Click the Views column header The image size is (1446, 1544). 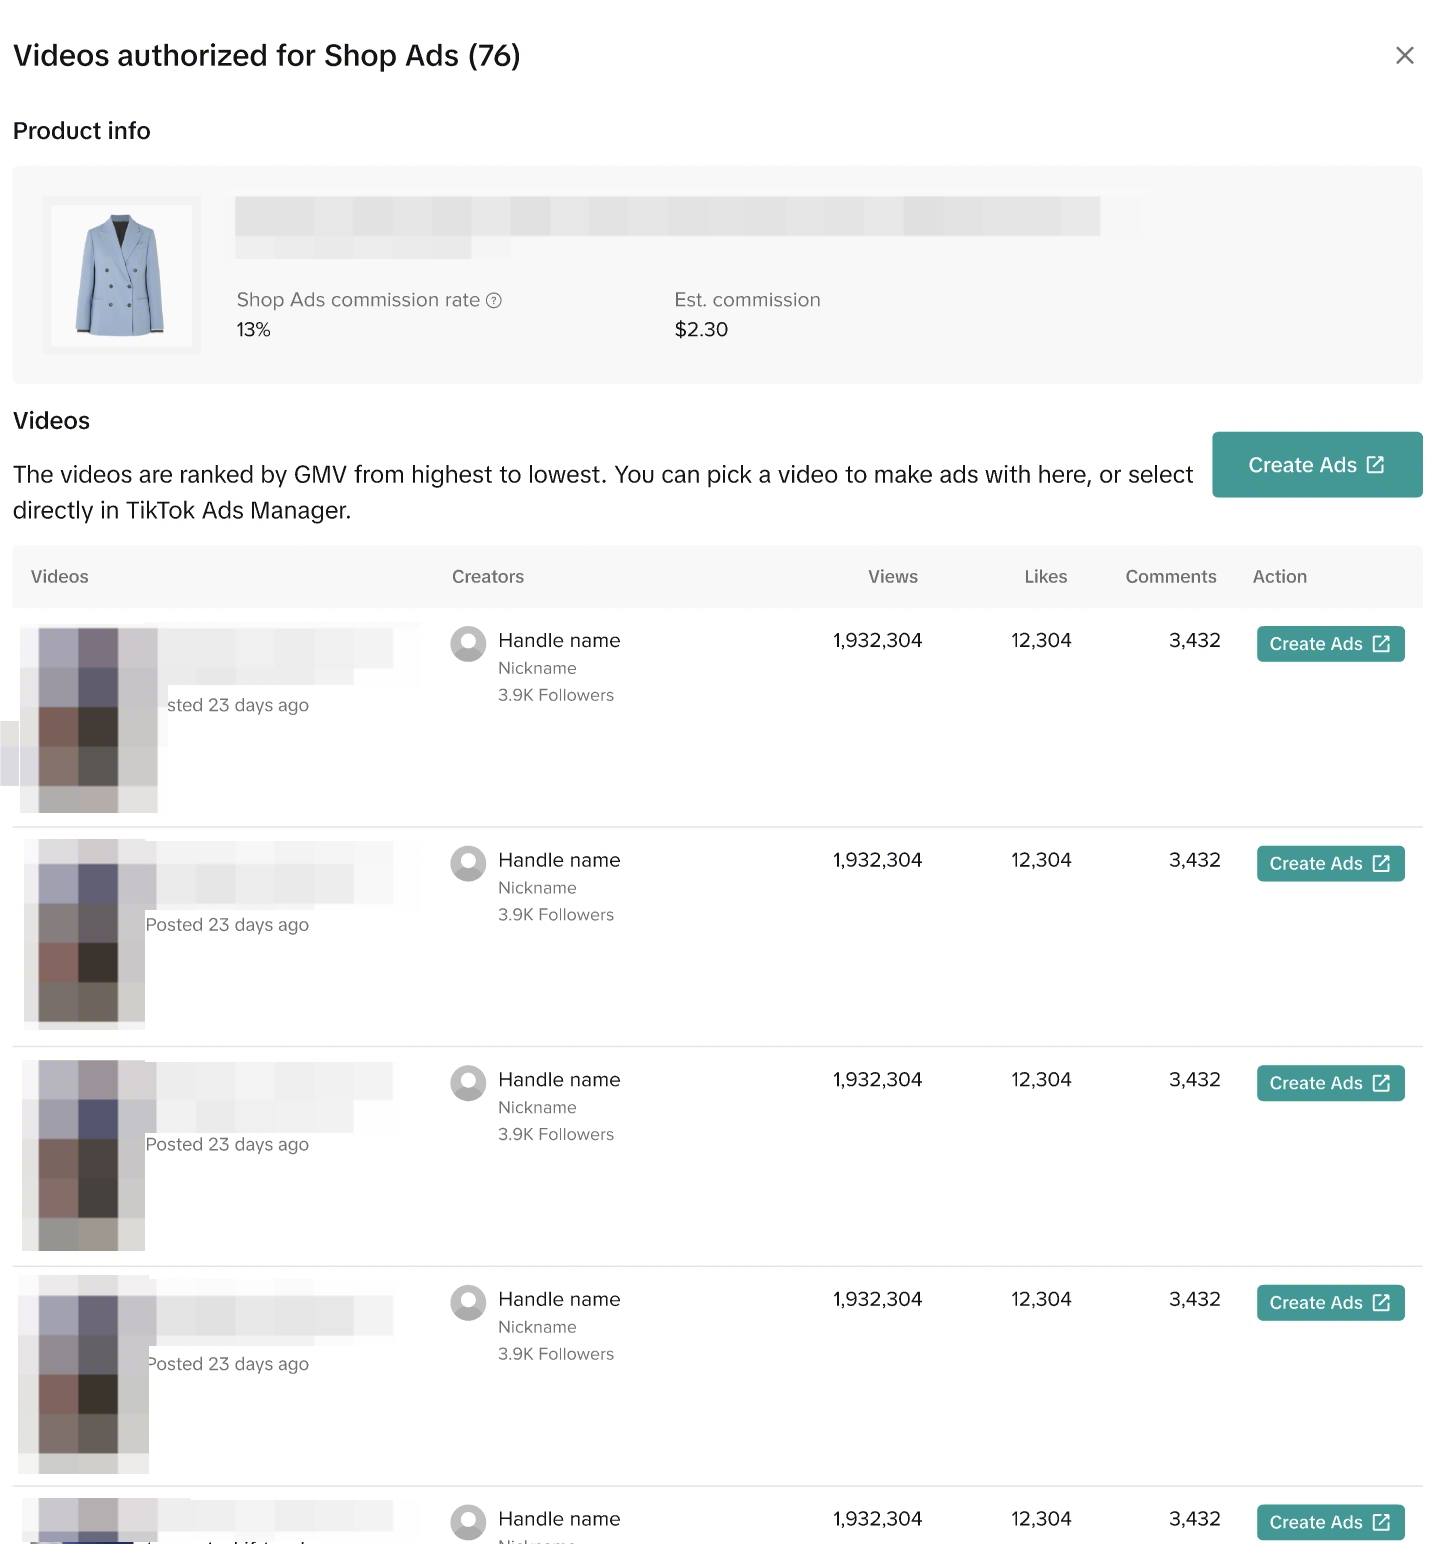pos(892,577)
